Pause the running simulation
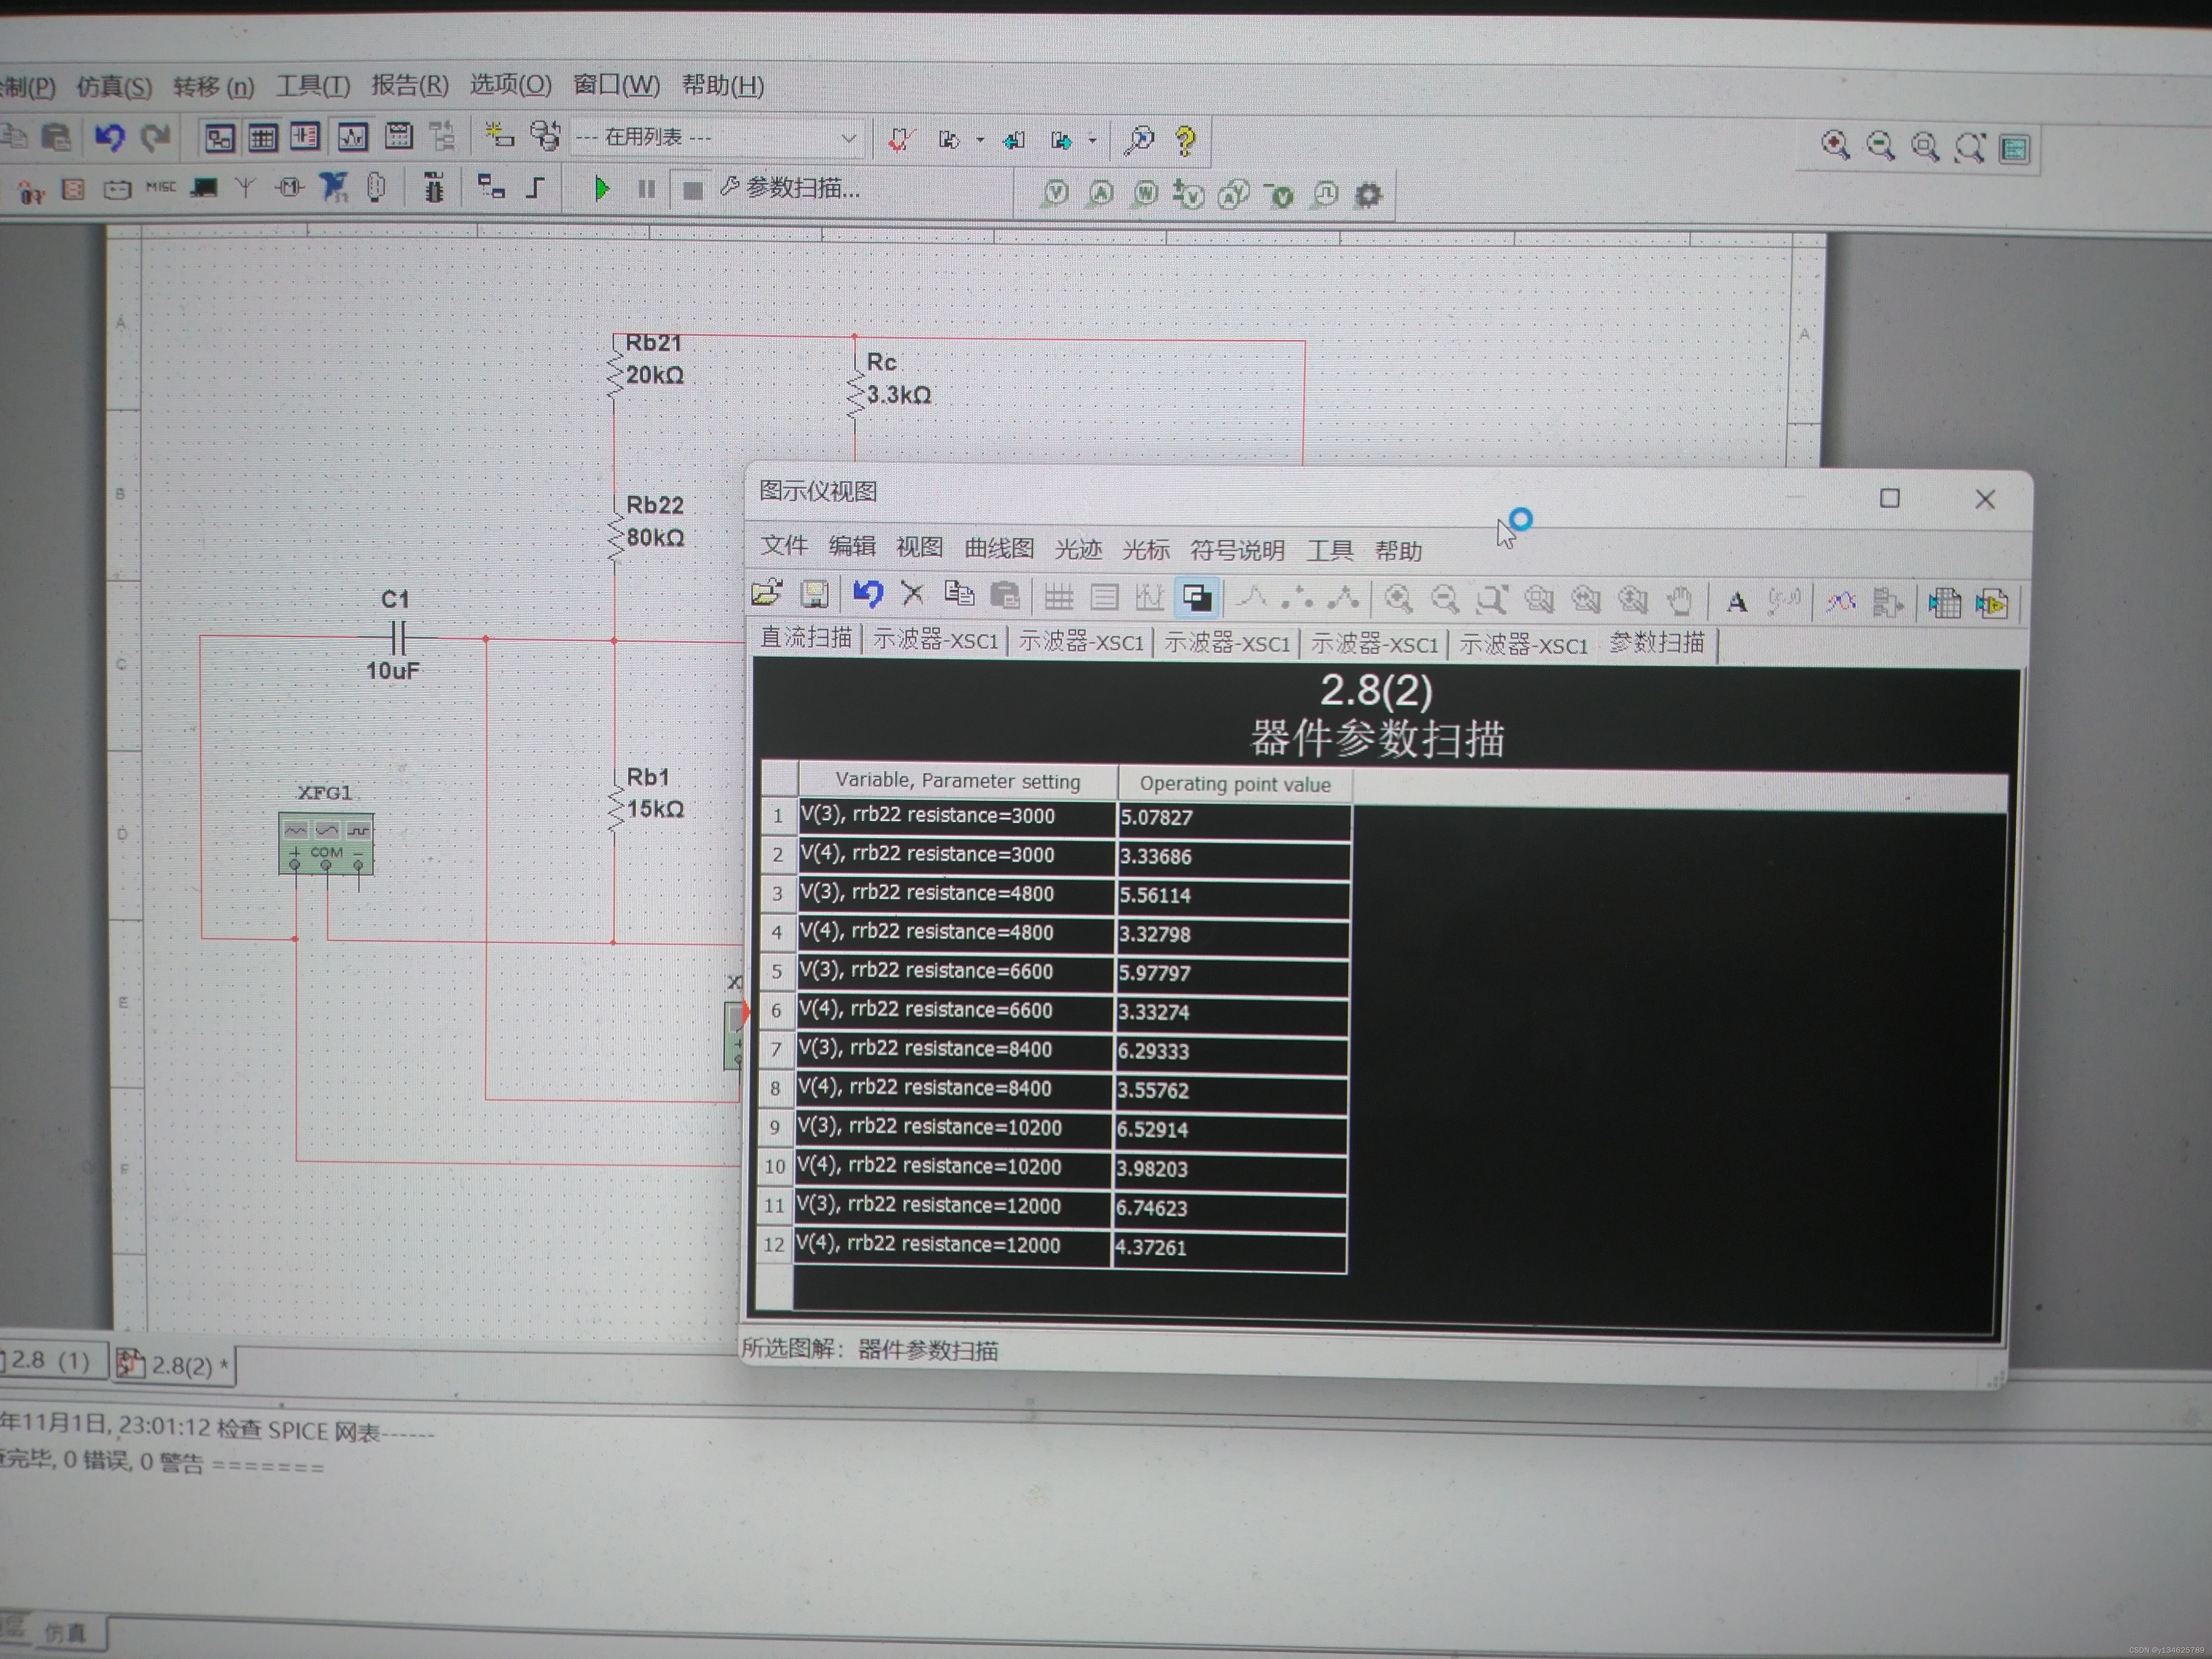 click(647, 189)
